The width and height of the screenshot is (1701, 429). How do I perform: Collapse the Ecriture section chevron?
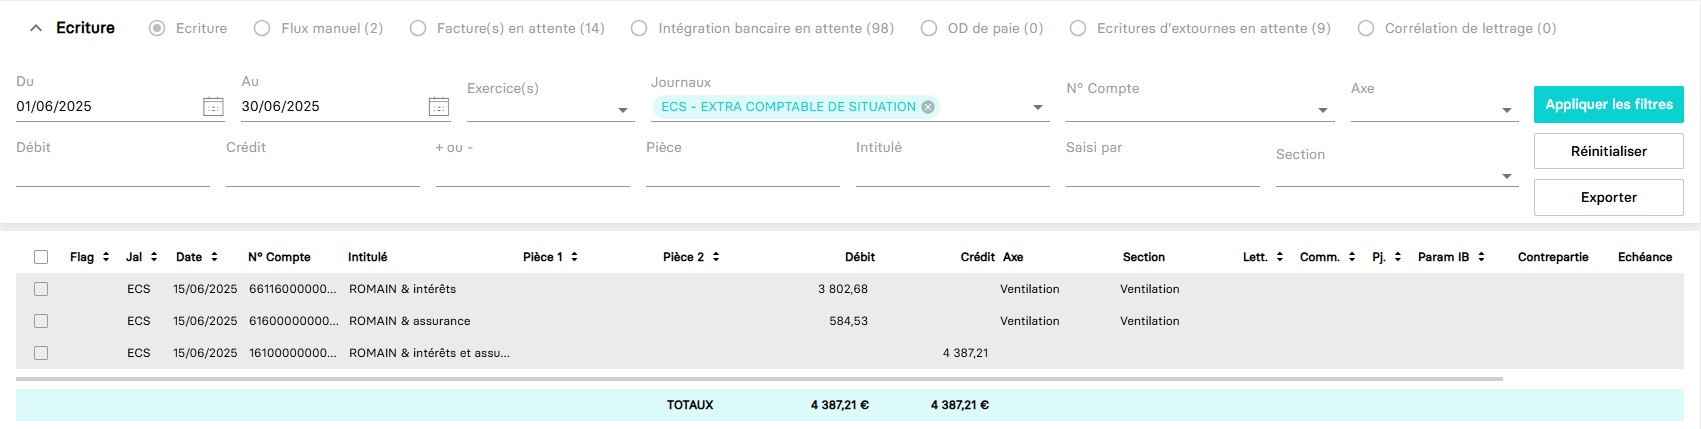36,28
